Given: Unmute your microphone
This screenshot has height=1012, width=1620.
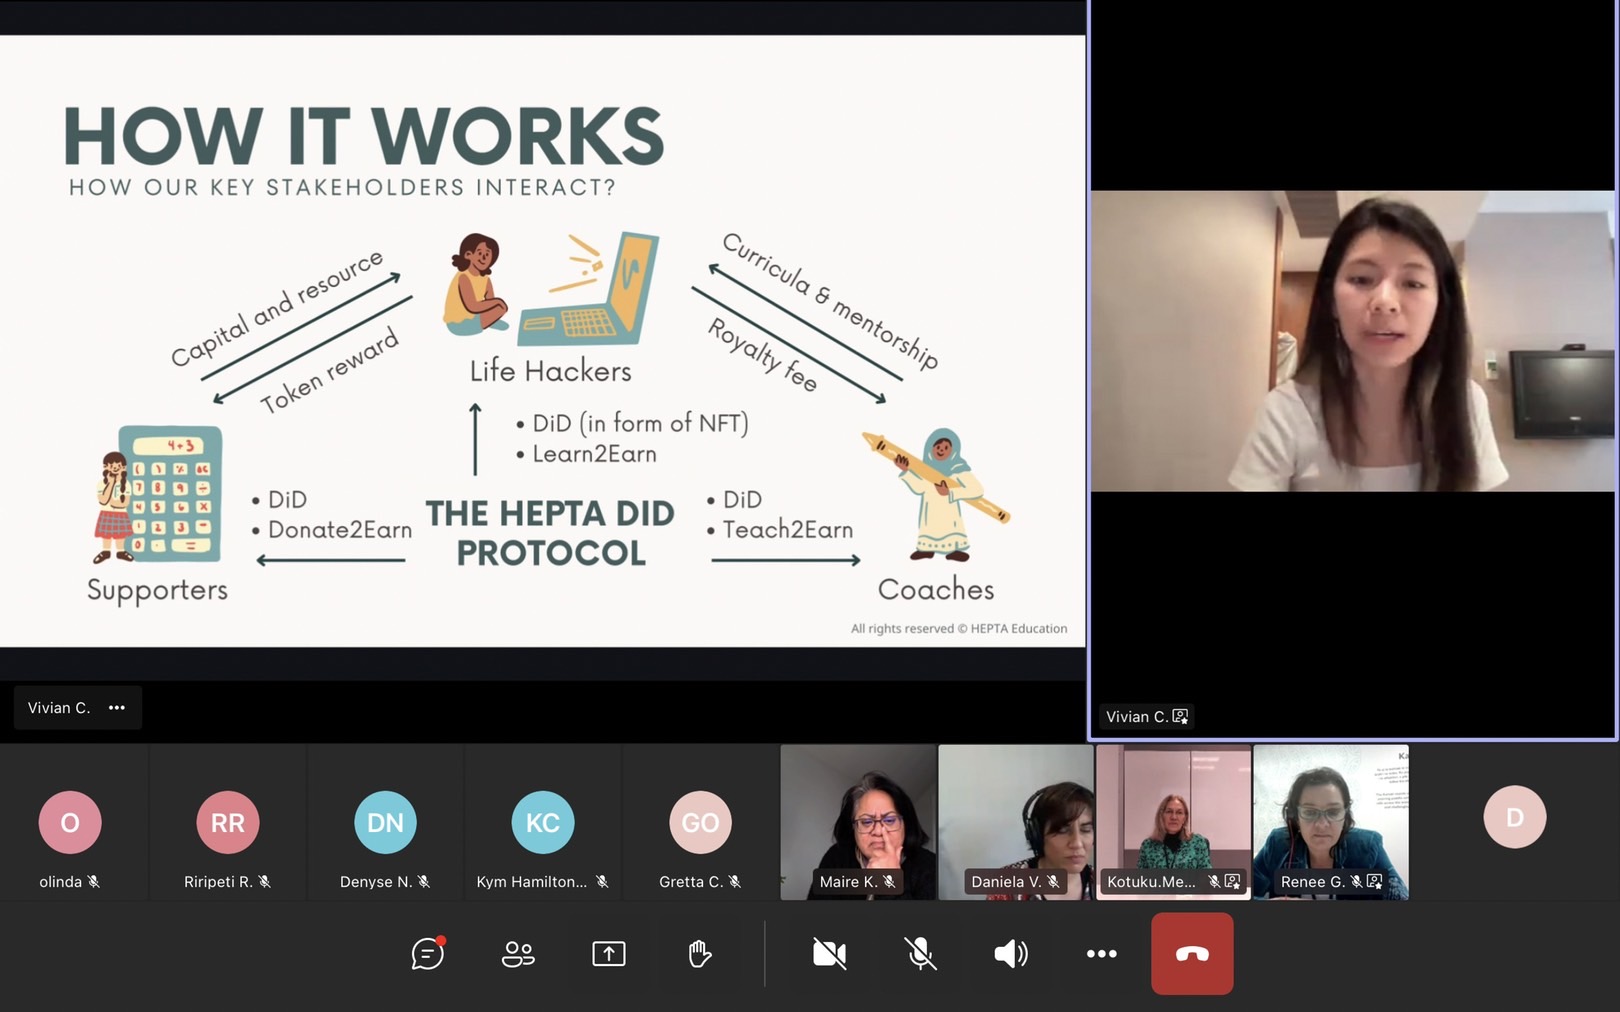Looking at the screenshot, I should coord(920,954).
